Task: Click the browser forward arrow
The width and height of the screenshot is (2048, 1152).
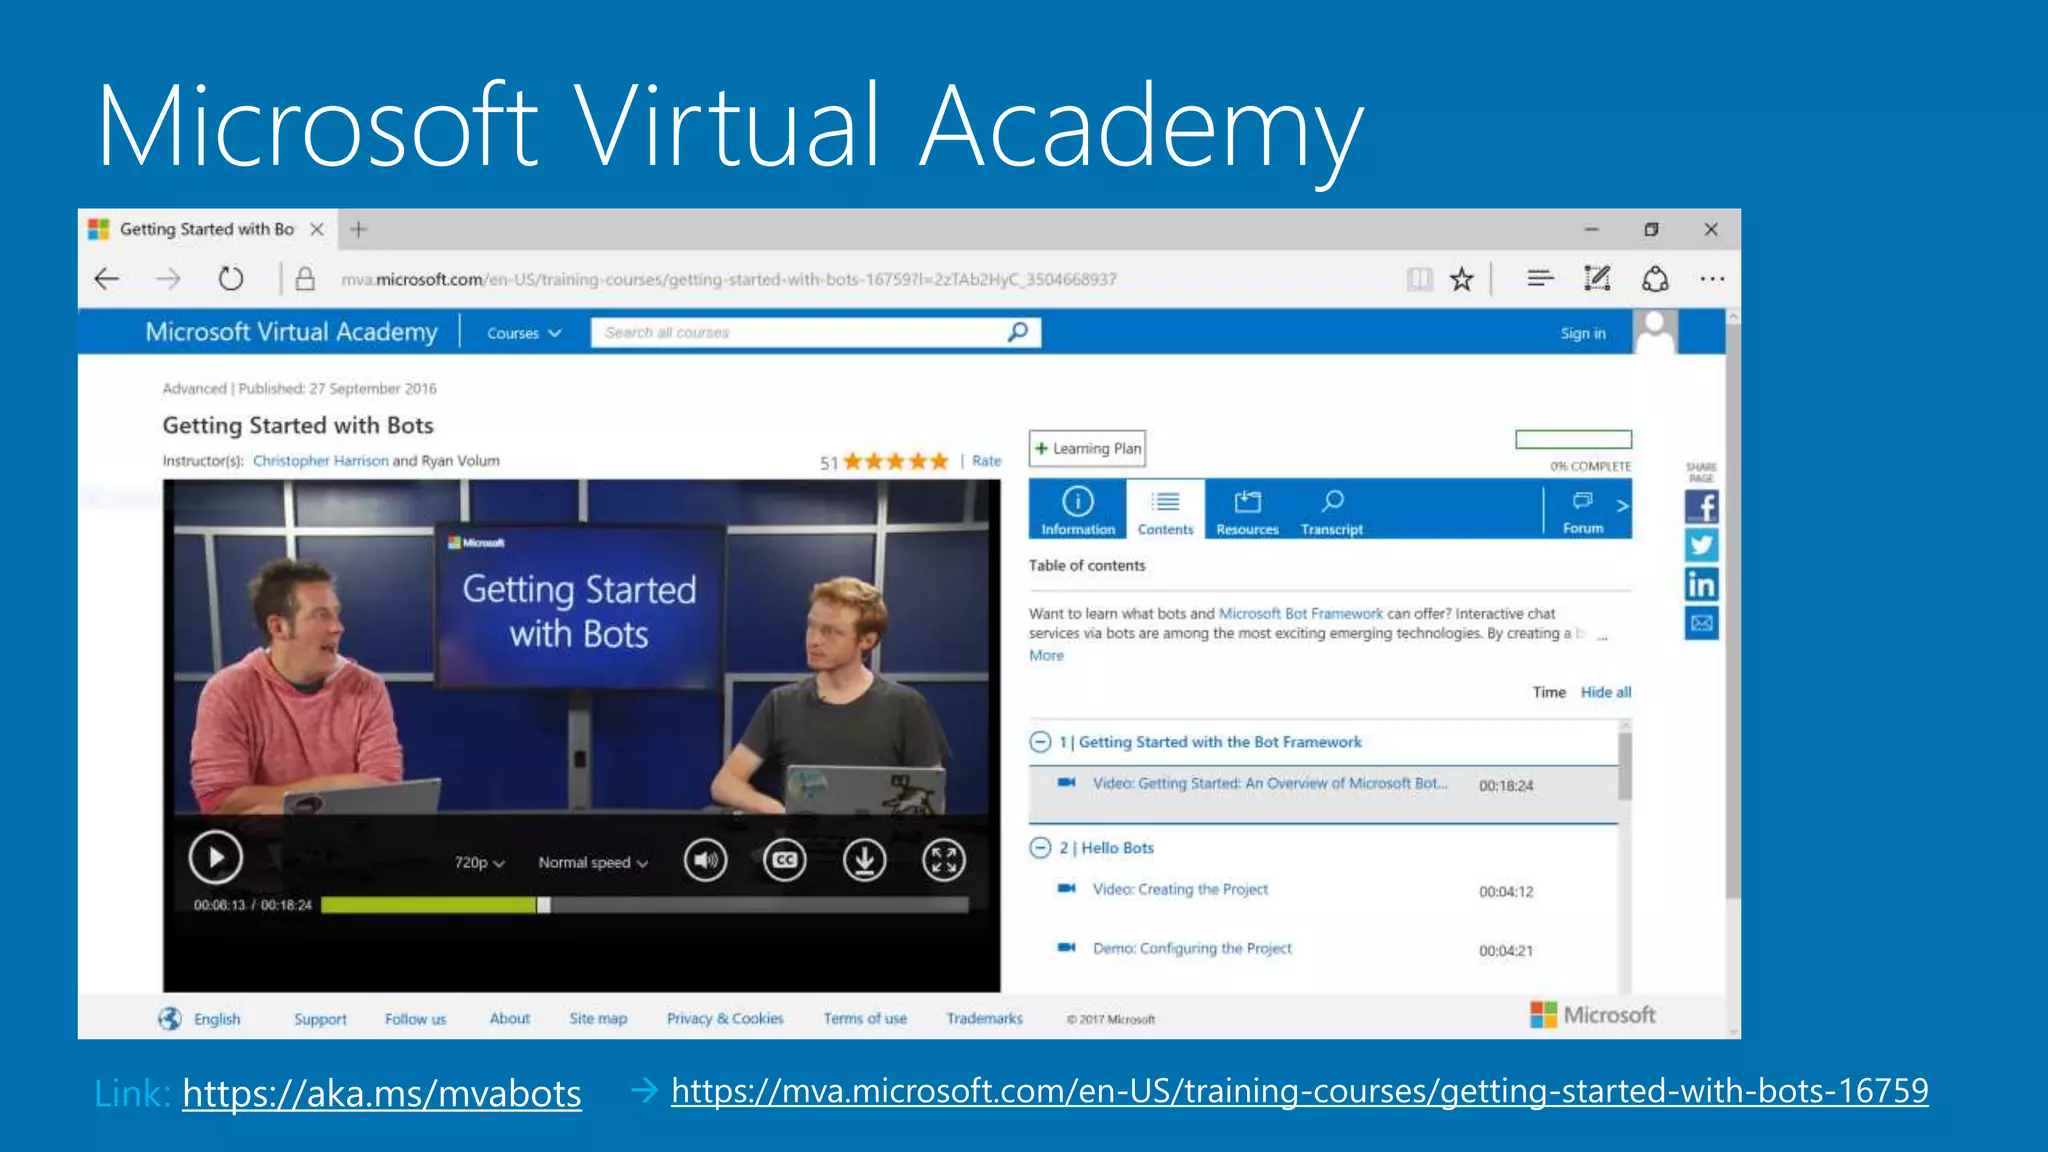Action: pos(168,279)
